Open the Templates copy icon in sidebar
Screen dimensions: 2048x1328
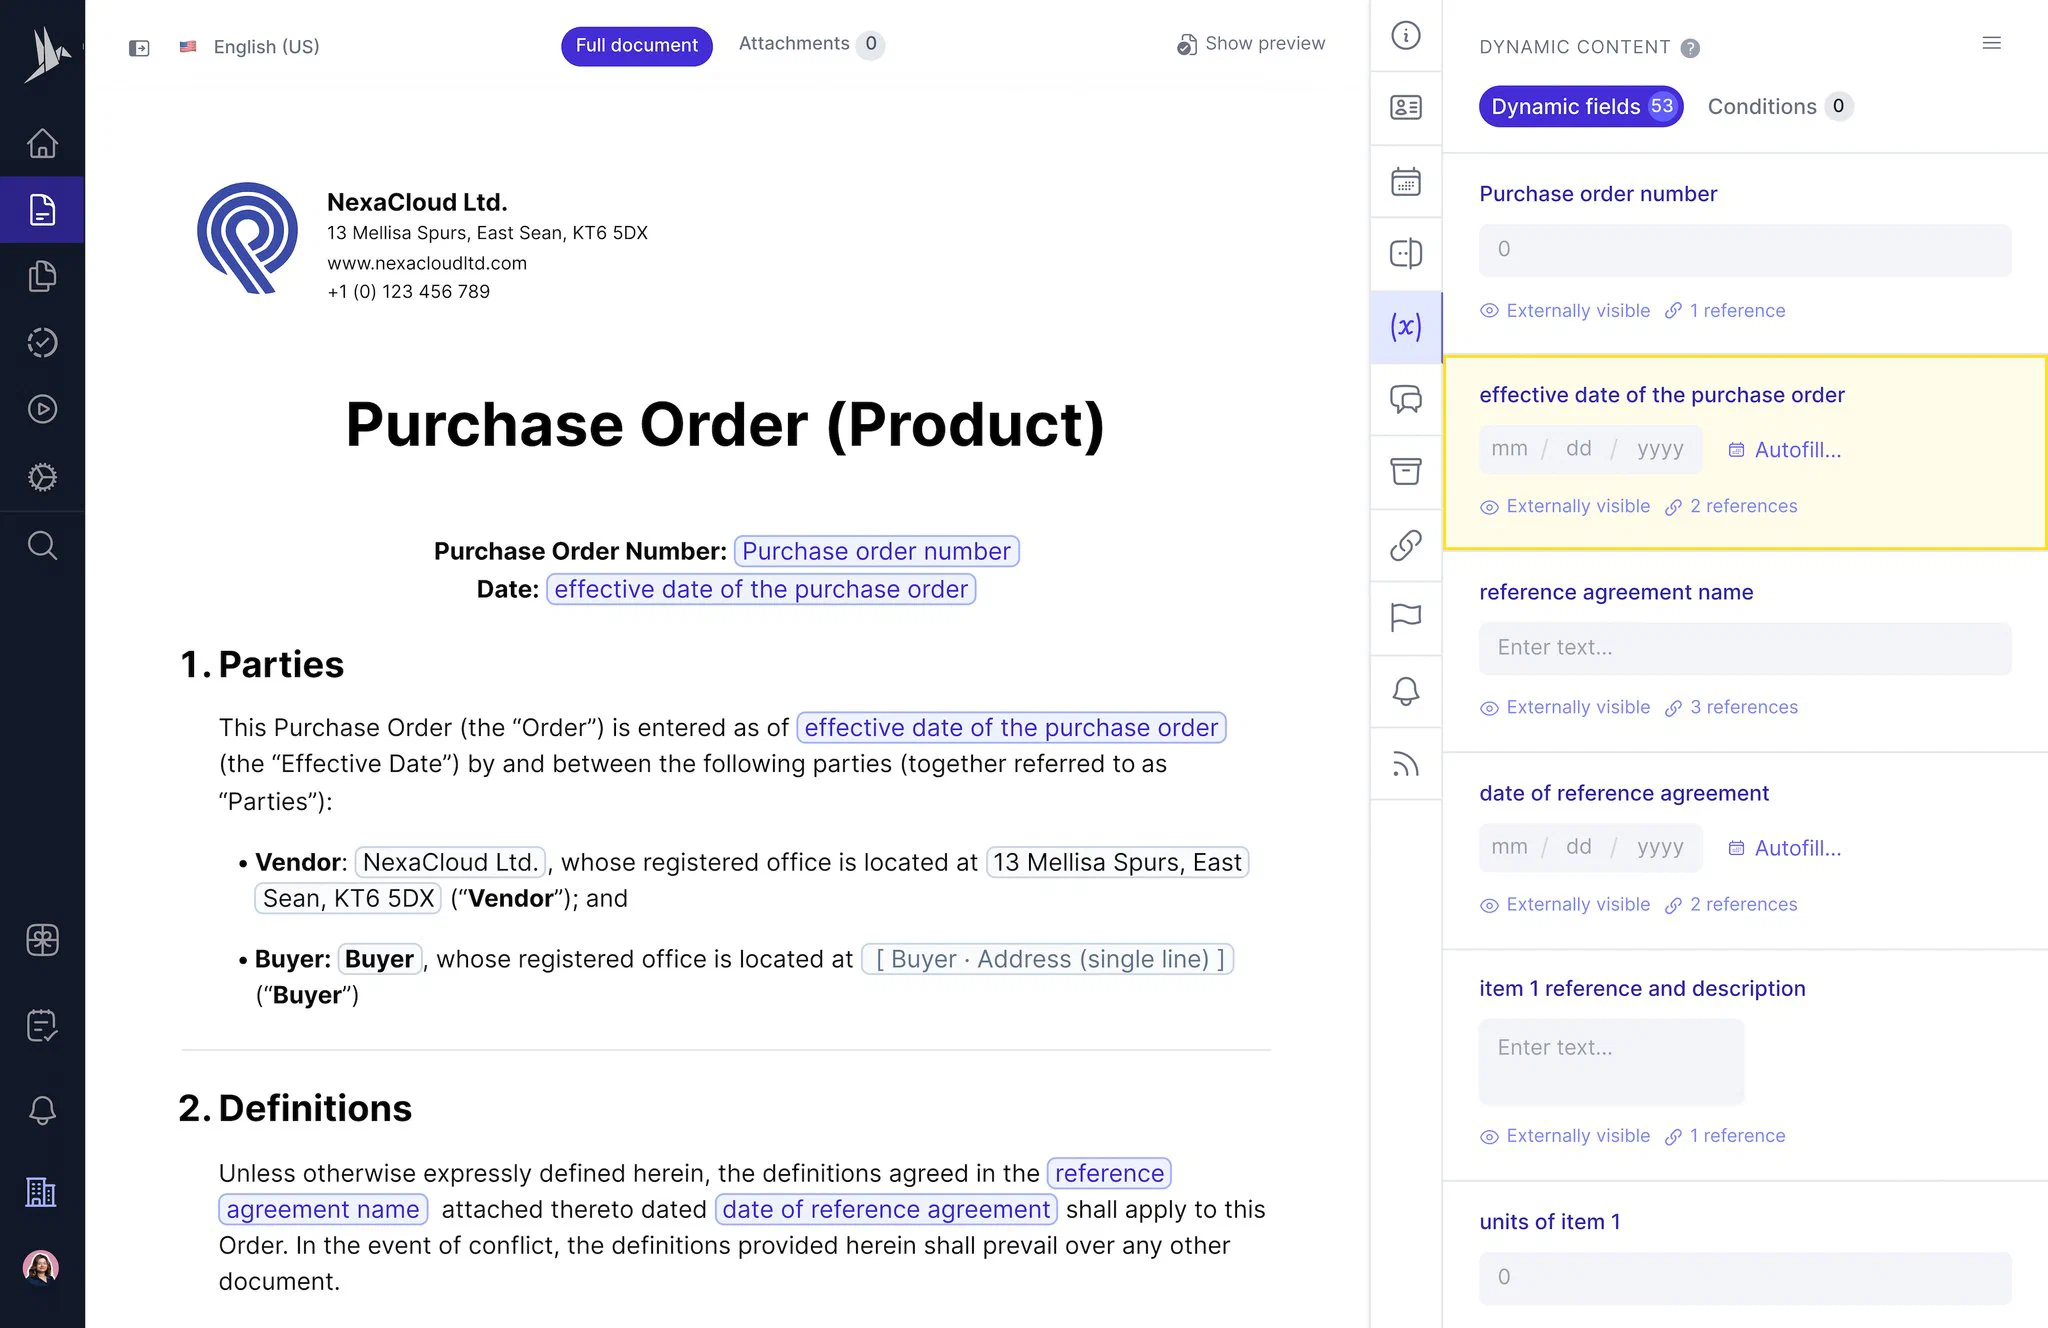[x=42, y=276]
